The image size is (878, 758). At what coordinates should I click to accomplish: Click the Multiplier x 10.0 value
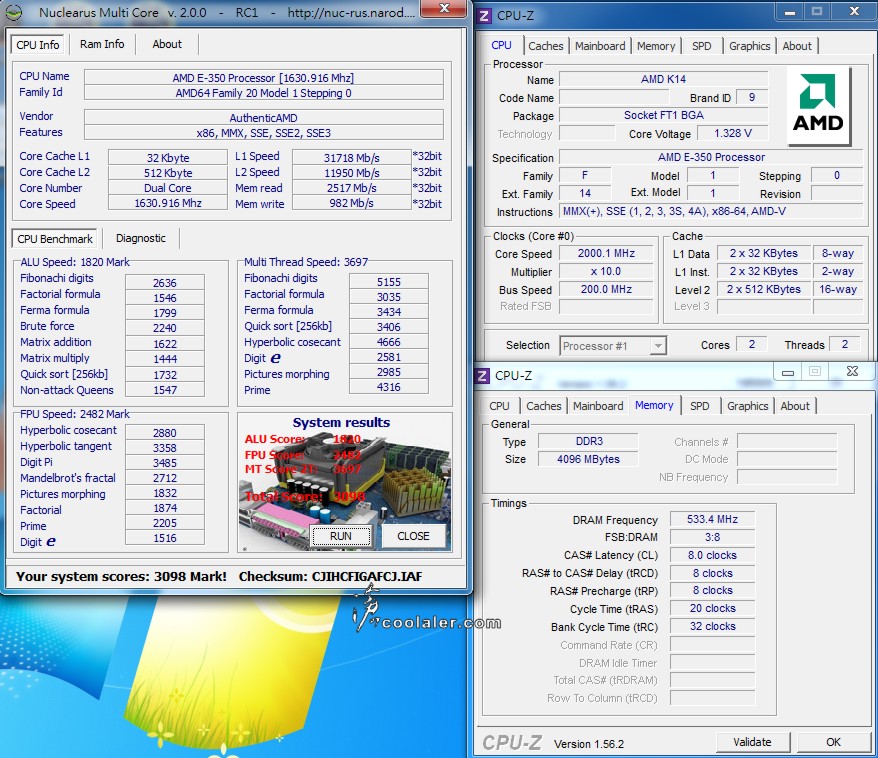[x=606, y=272]
